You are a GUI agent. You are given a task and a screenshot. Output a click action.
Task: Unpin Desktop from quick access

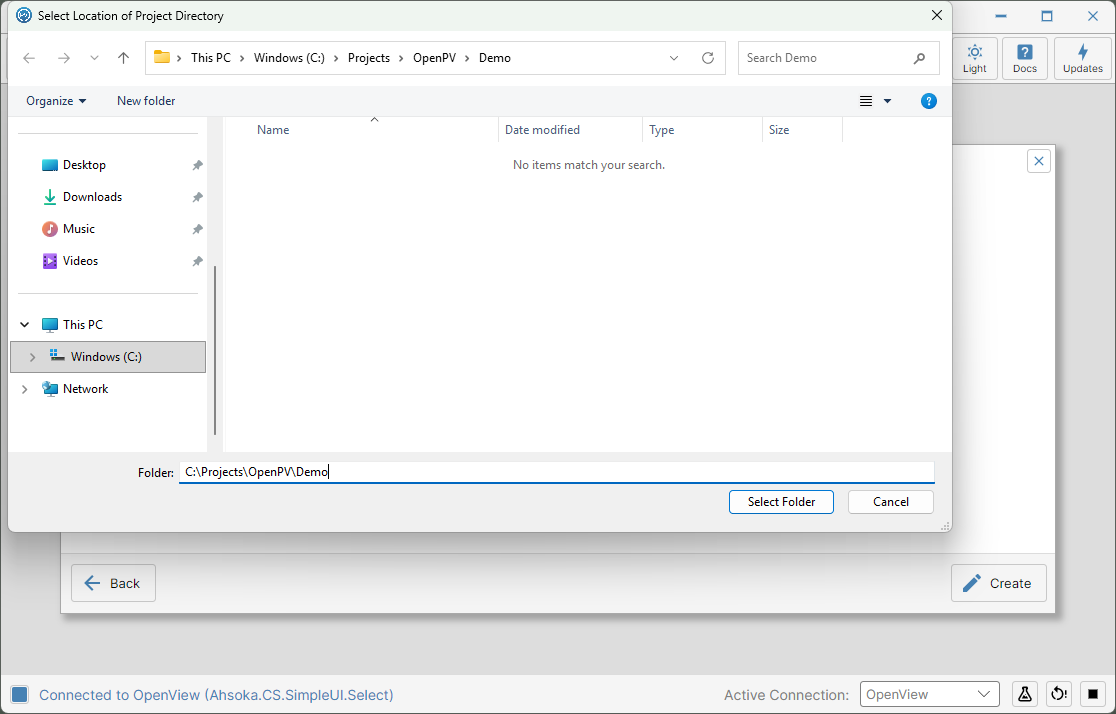point(197,165)
